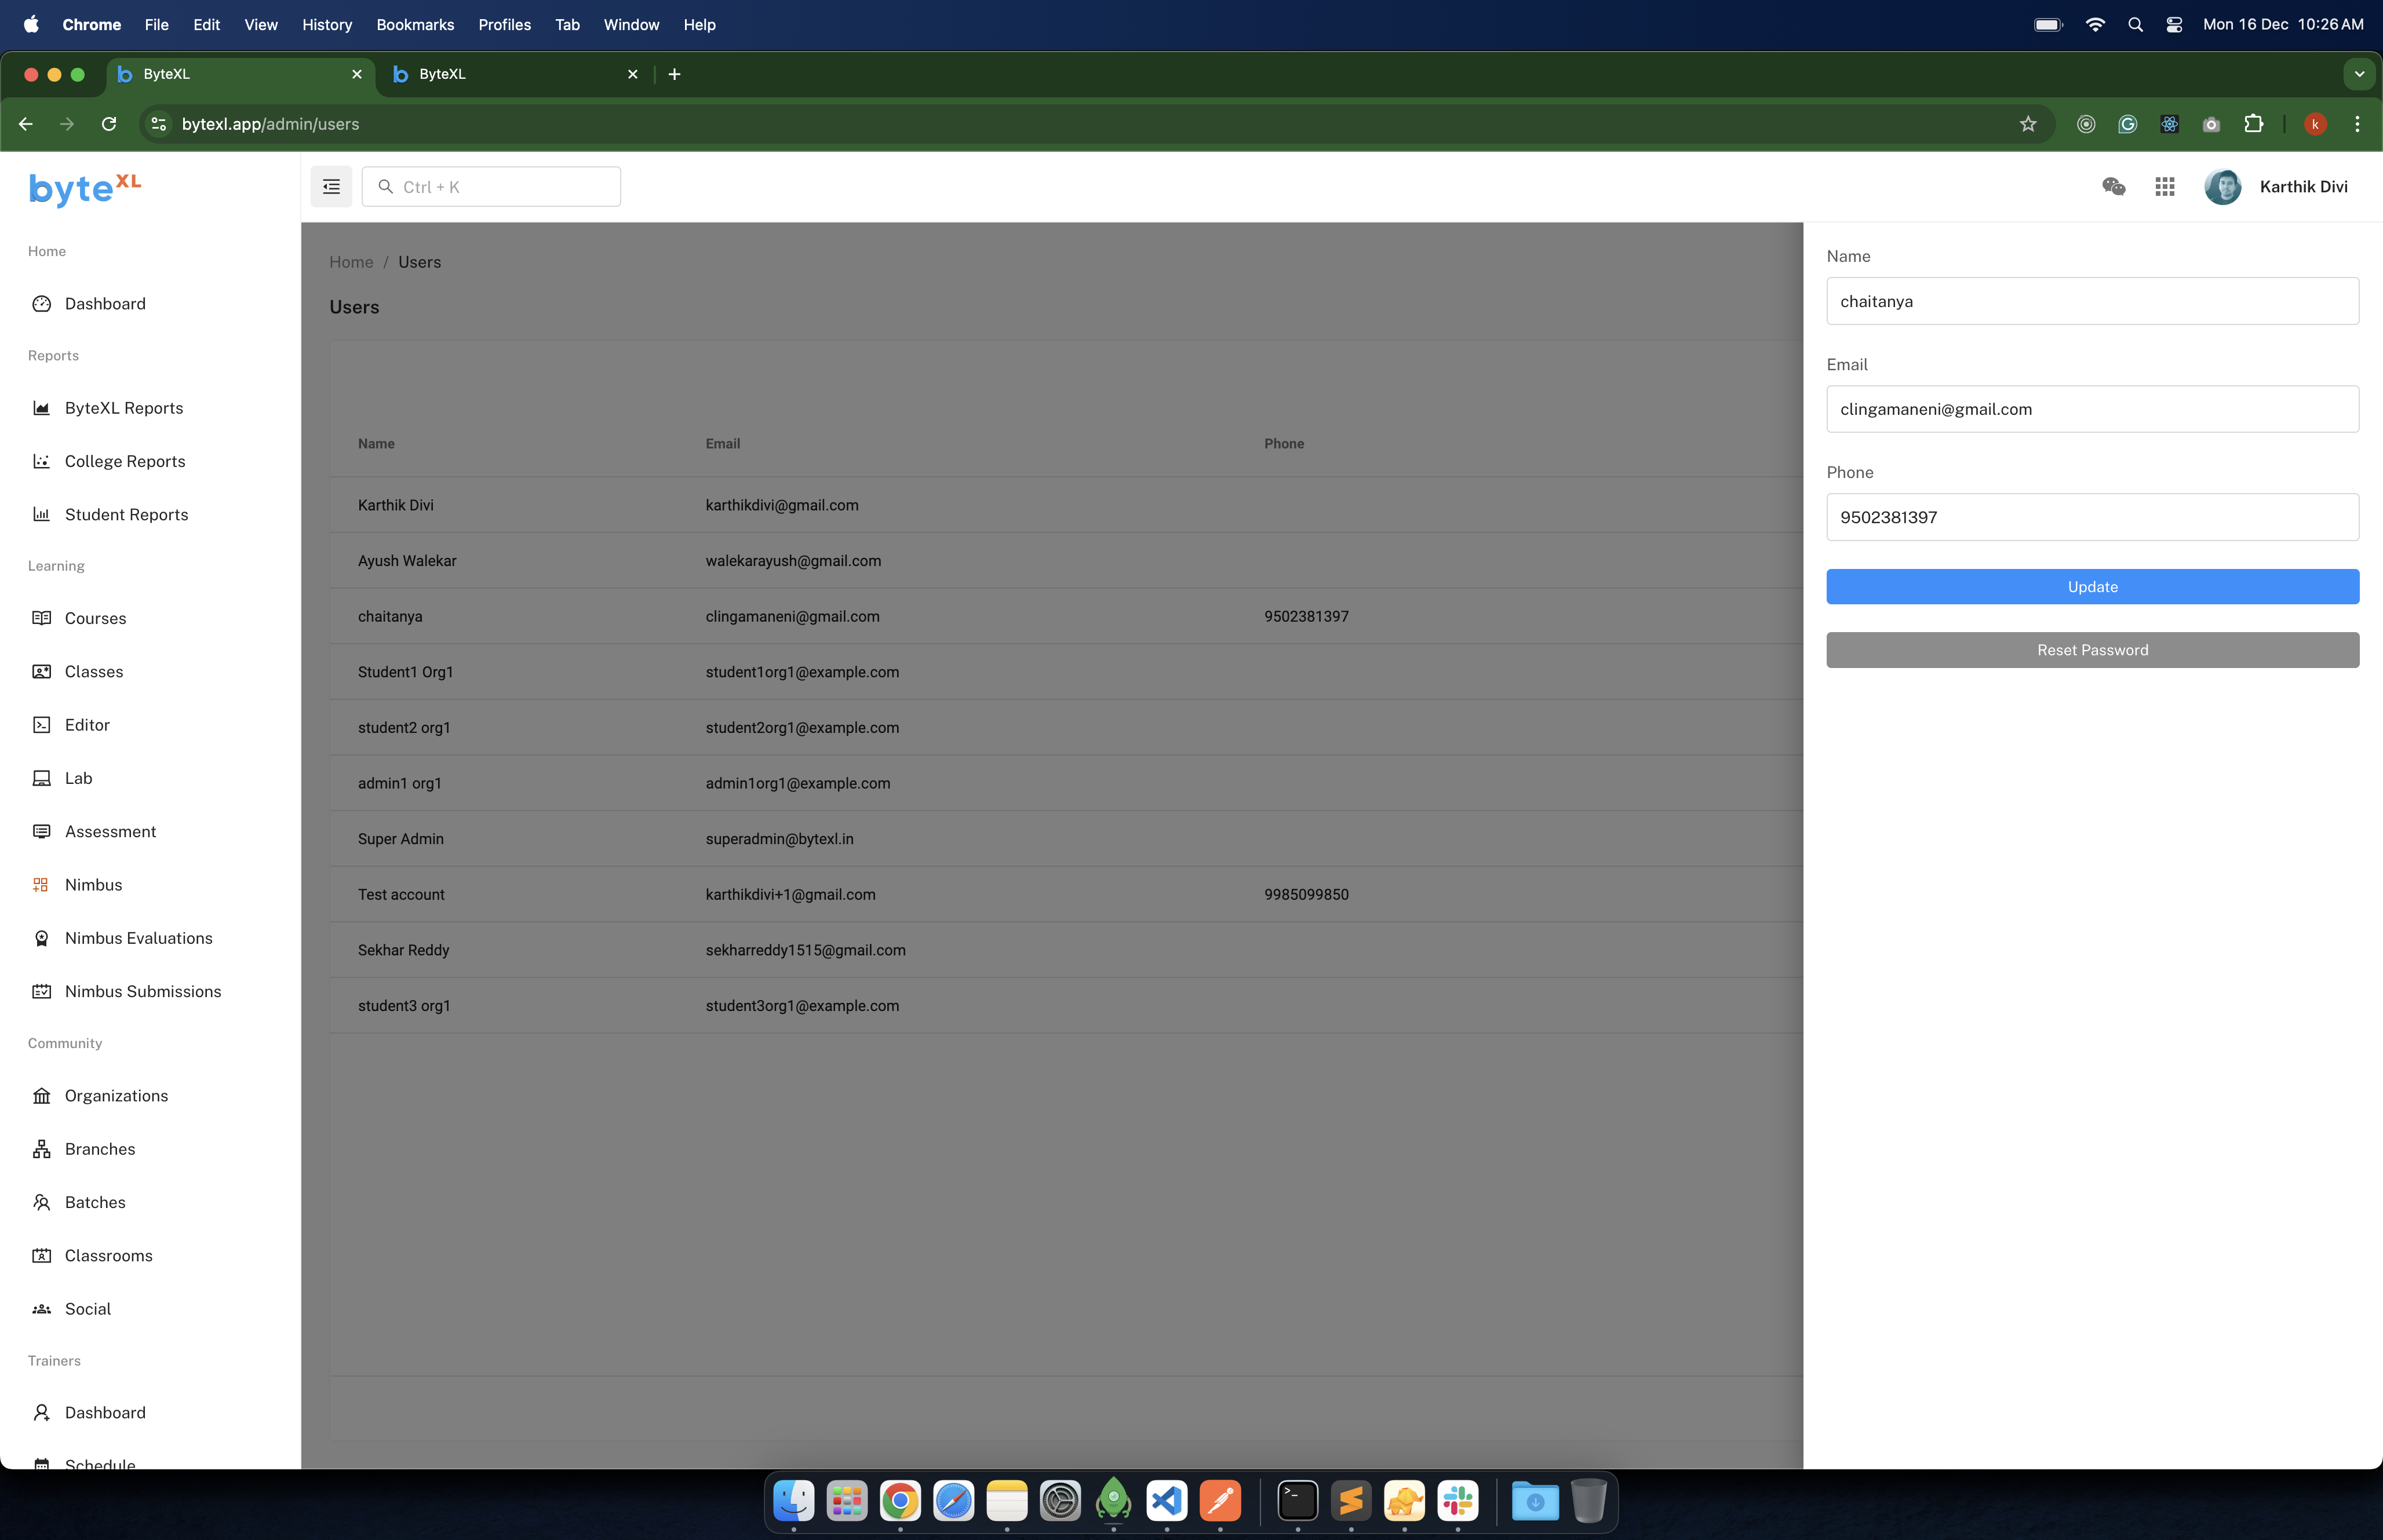This screenshot has height=1540, width=2383.
Task: Open Nimbus from the sidebar
Action: [93, 885]
